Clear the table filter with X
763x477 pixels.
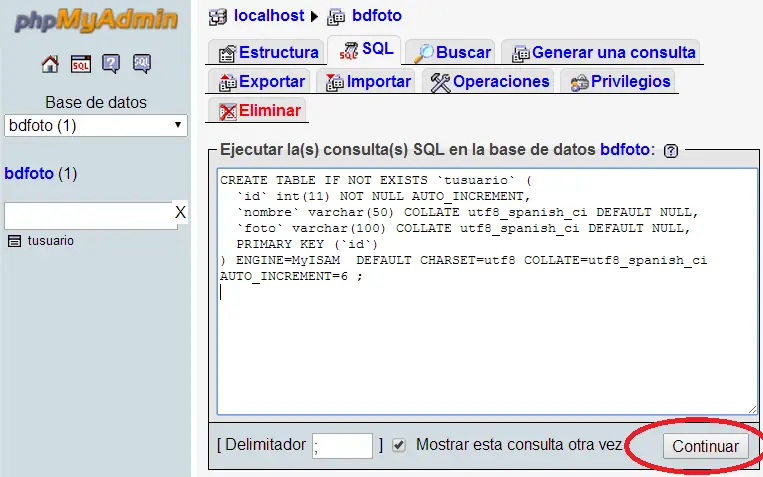pos(180,212)
